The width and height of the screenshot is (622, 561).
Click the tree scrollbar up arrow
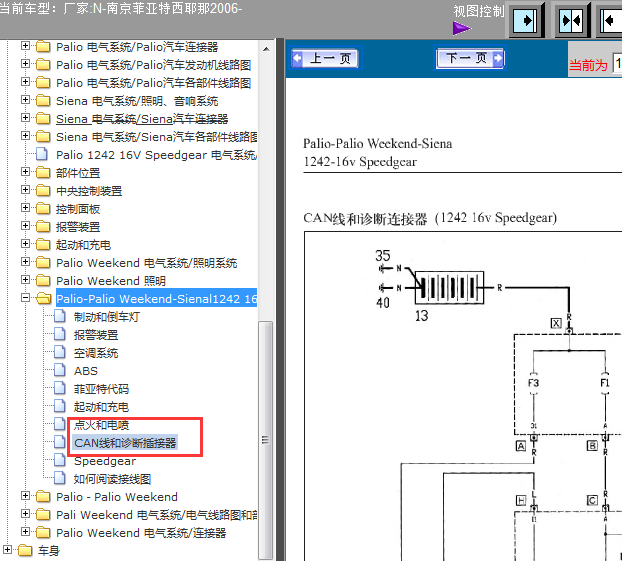click(x=266, y=49)
